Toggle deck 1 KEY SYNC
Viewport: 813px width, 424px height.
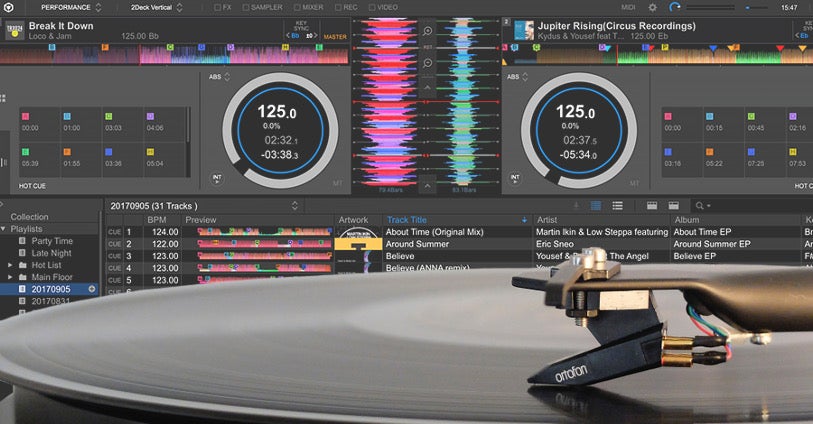point(301,26)
